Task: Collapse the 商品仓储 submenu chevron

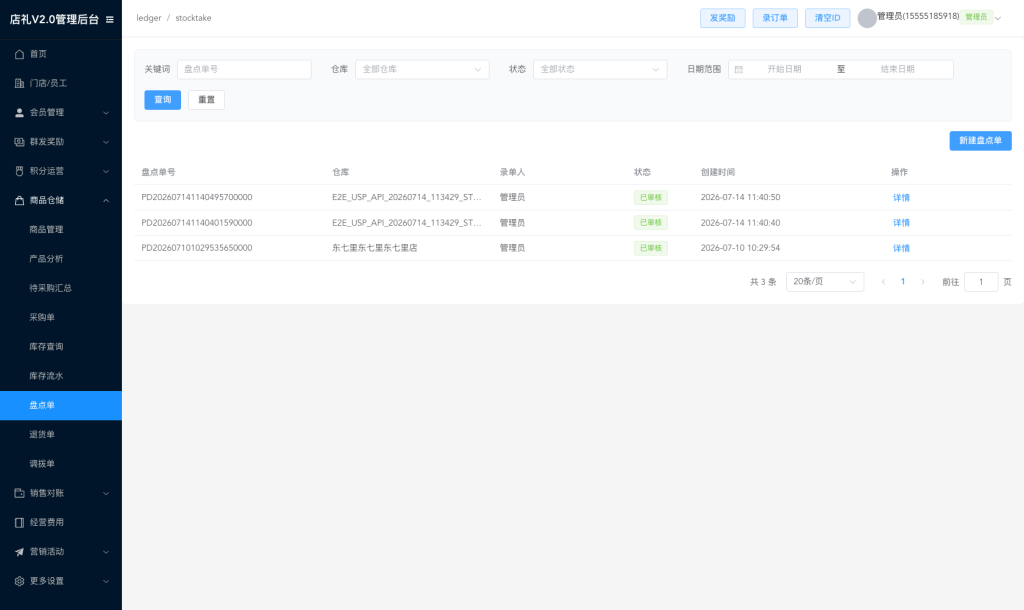Action: pyautogui.click(x=106, y=201)
